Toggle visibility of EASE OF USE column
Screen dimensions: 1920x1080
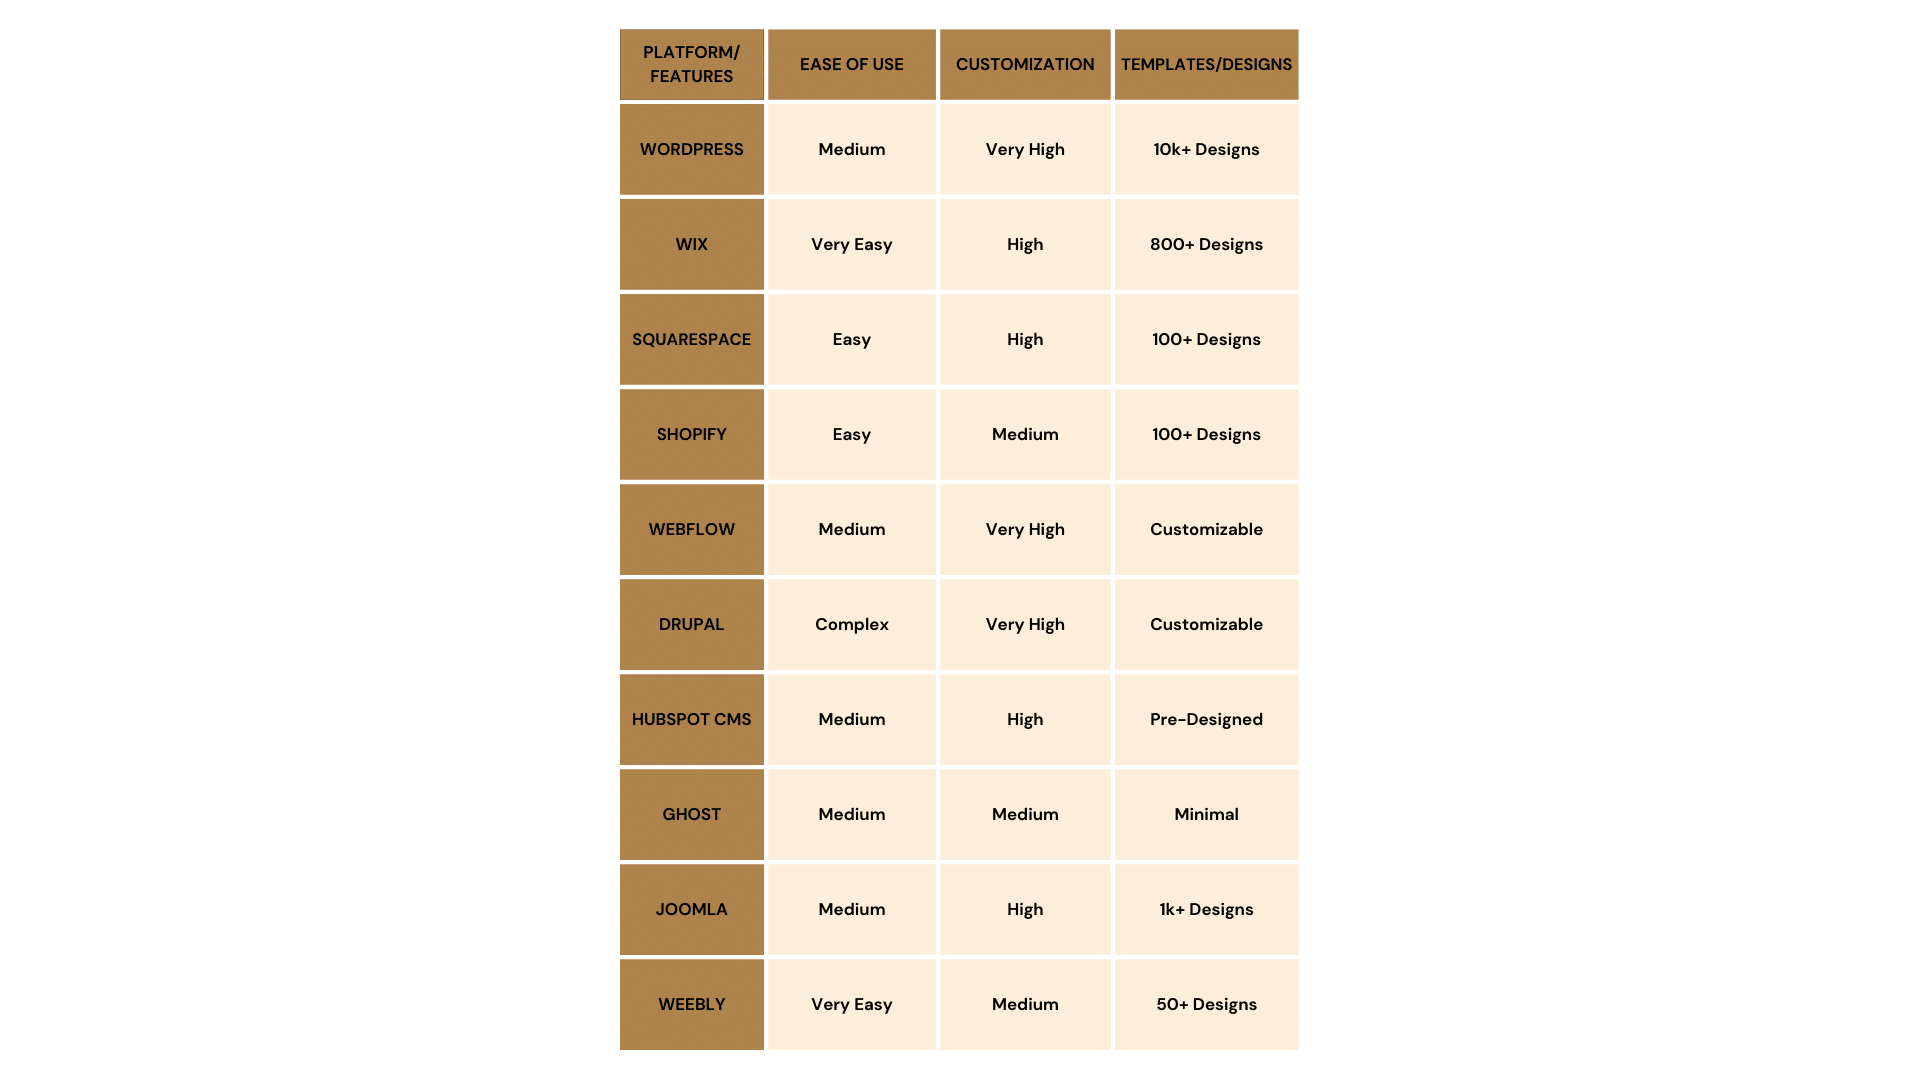[852, 63]
